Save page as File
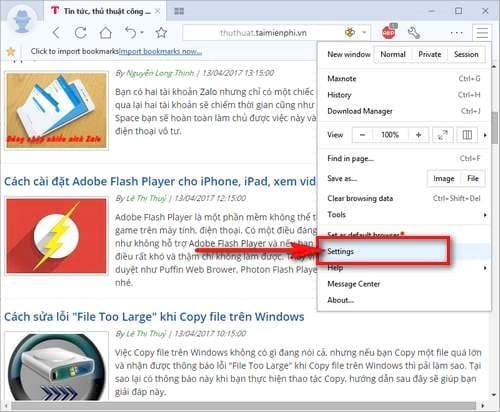 pos(473,179)
